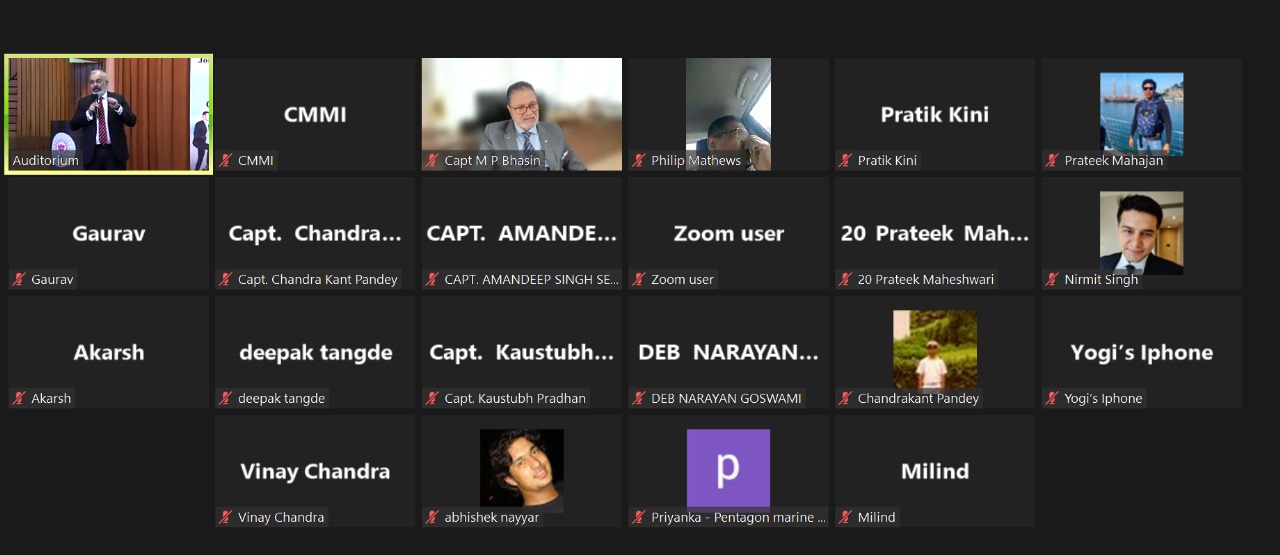Click muted mic icon next to Milind
The width and height of the screenshot is (1280, 555).
click(847, 518)
